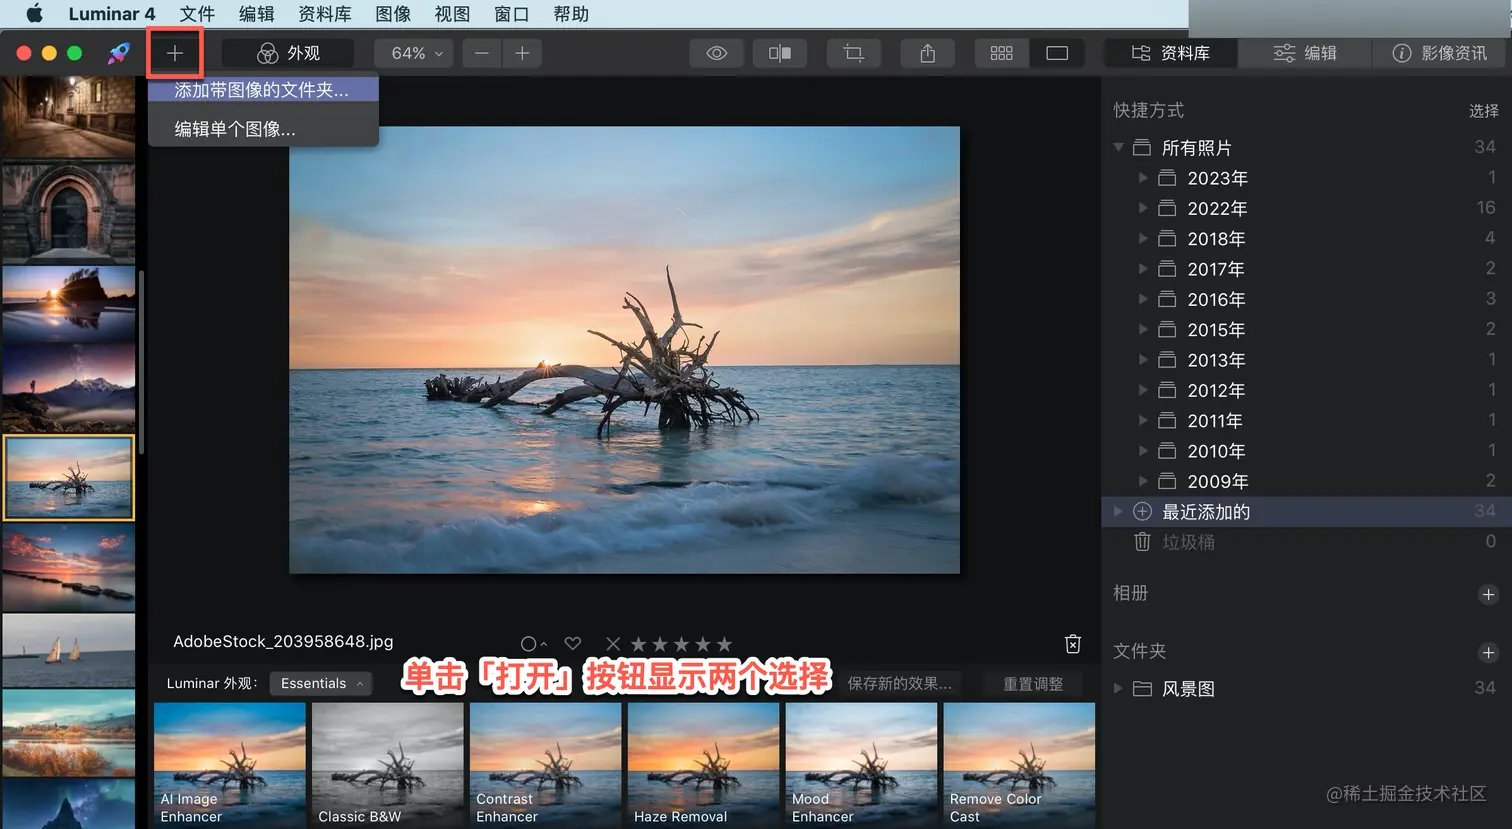Toggle before/after compare view

pyautogui.click(x=780, y=53)
